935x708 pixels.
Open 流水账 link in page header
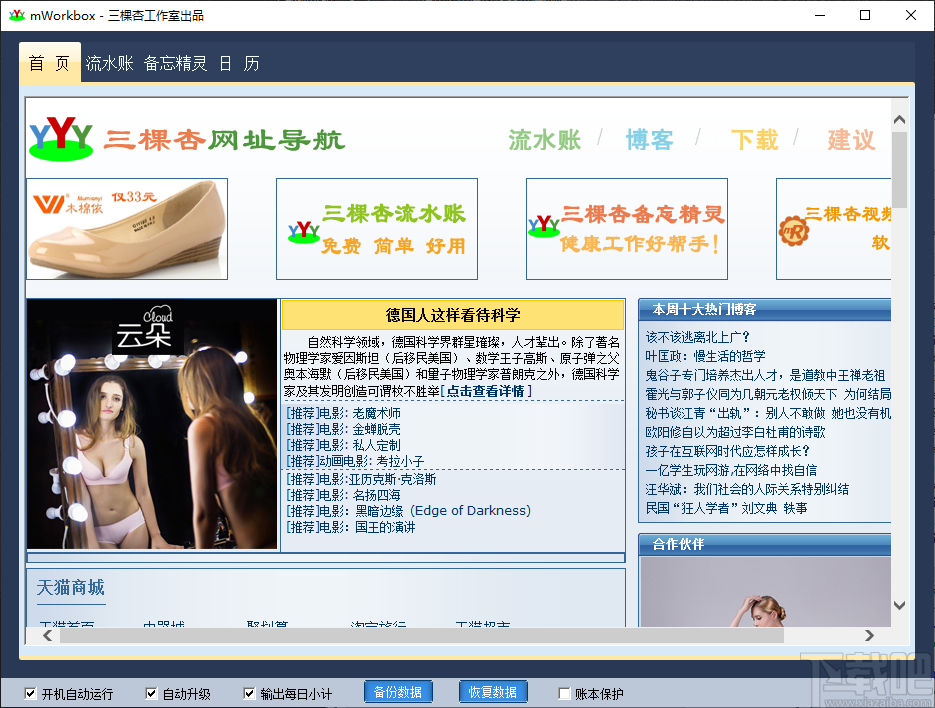tap(544, 140)
